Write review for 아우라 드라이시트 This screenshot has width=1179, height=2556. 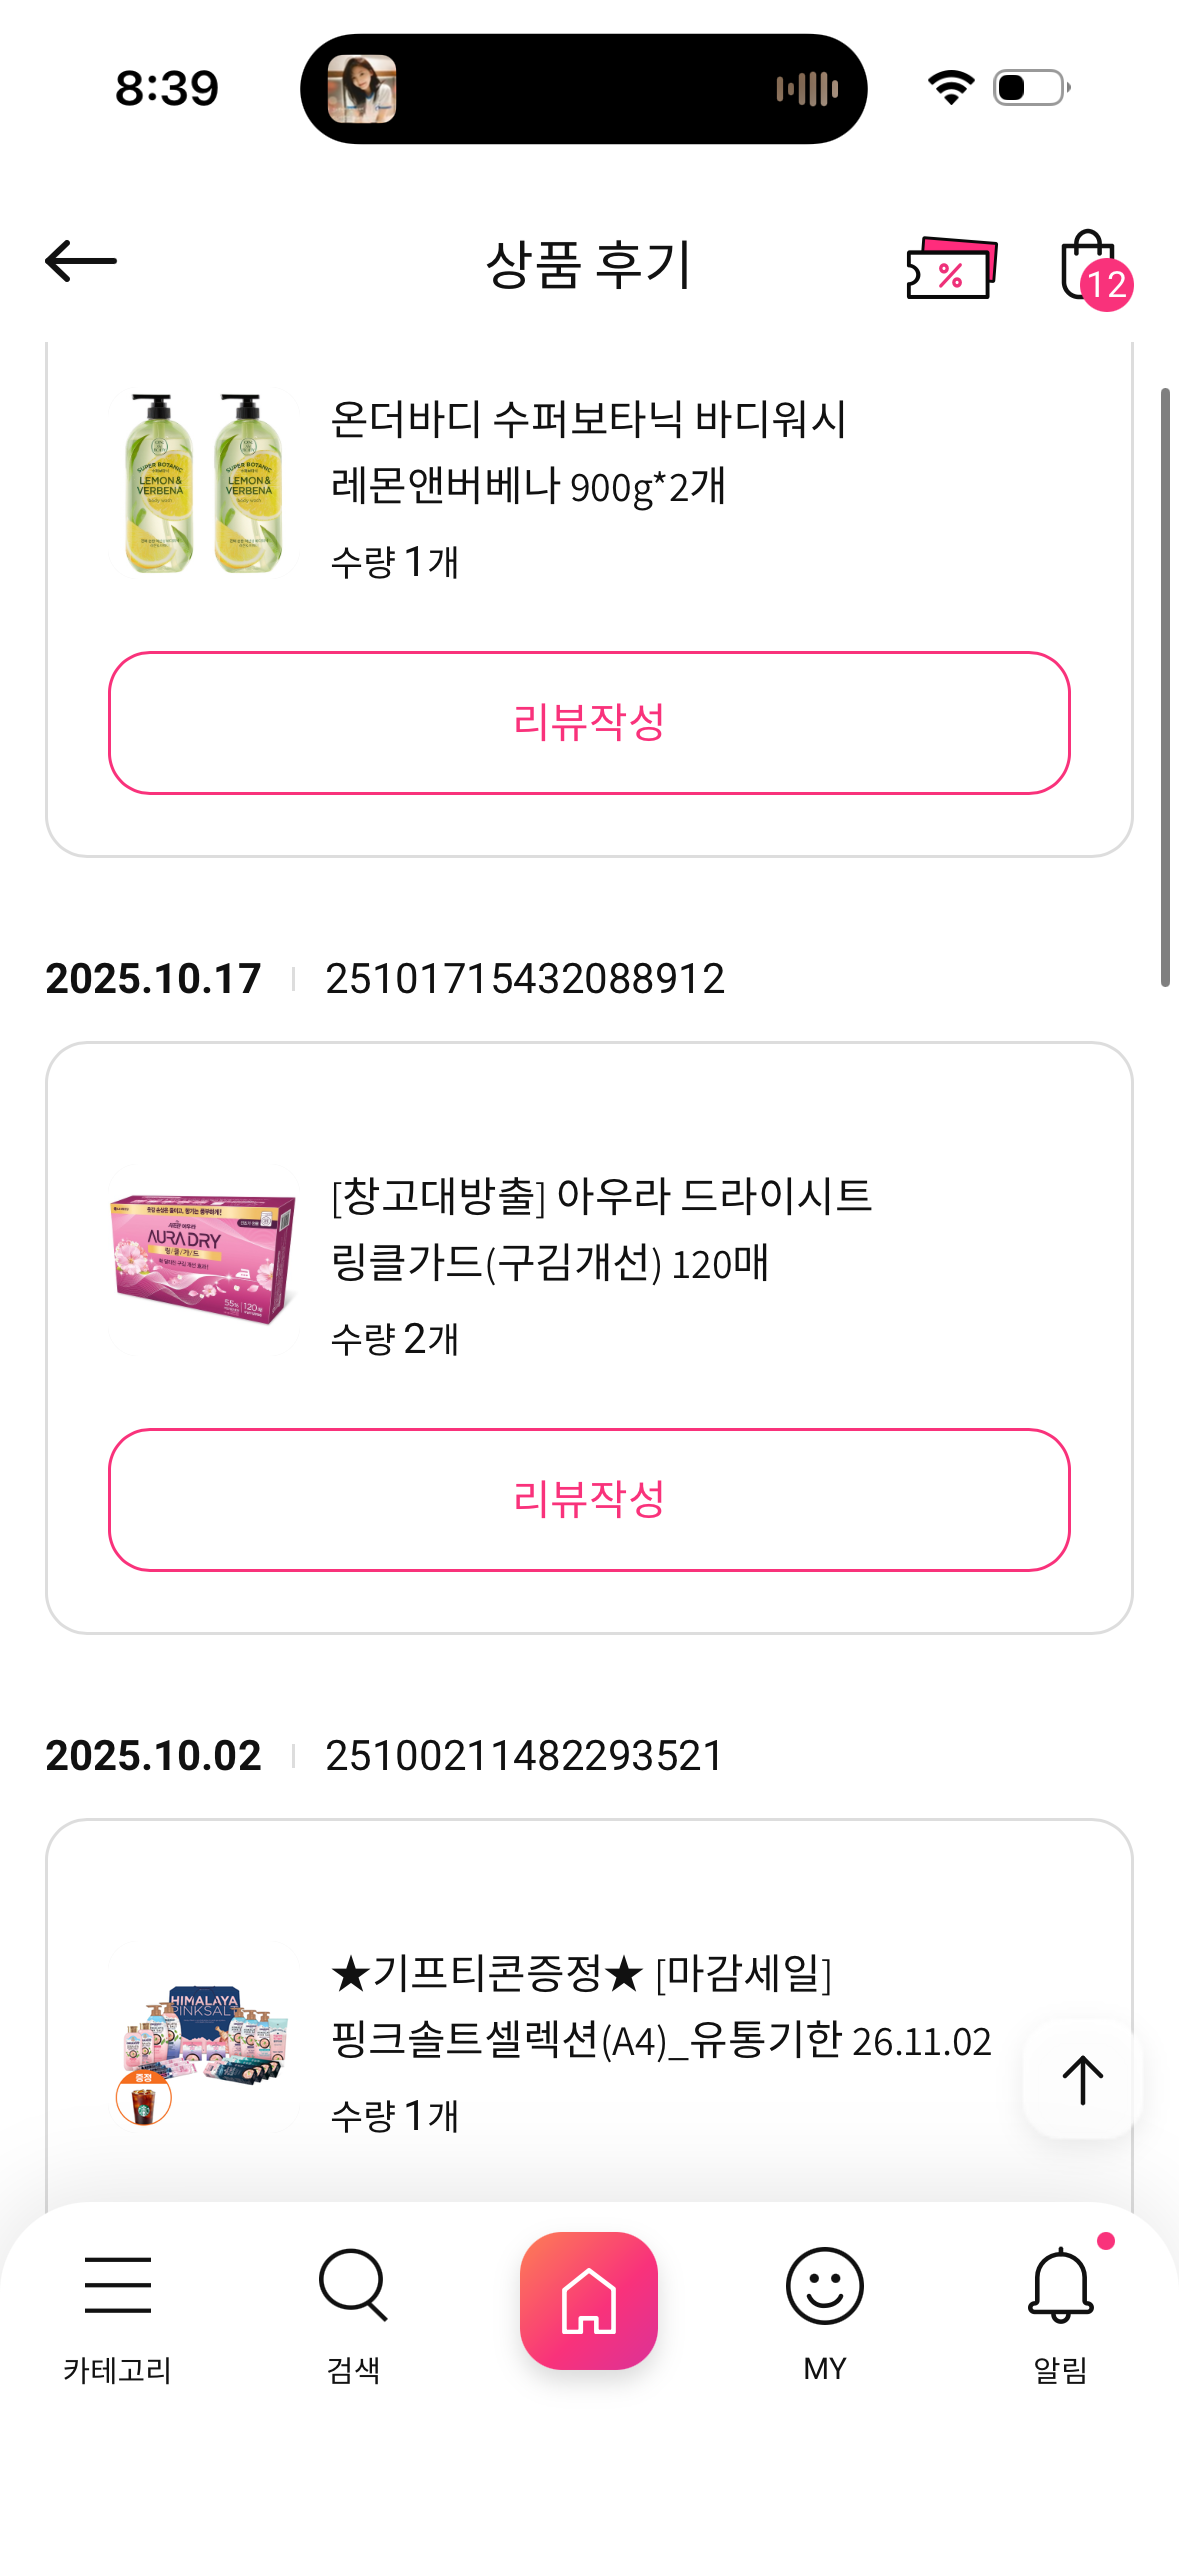tap(589, 1500)
